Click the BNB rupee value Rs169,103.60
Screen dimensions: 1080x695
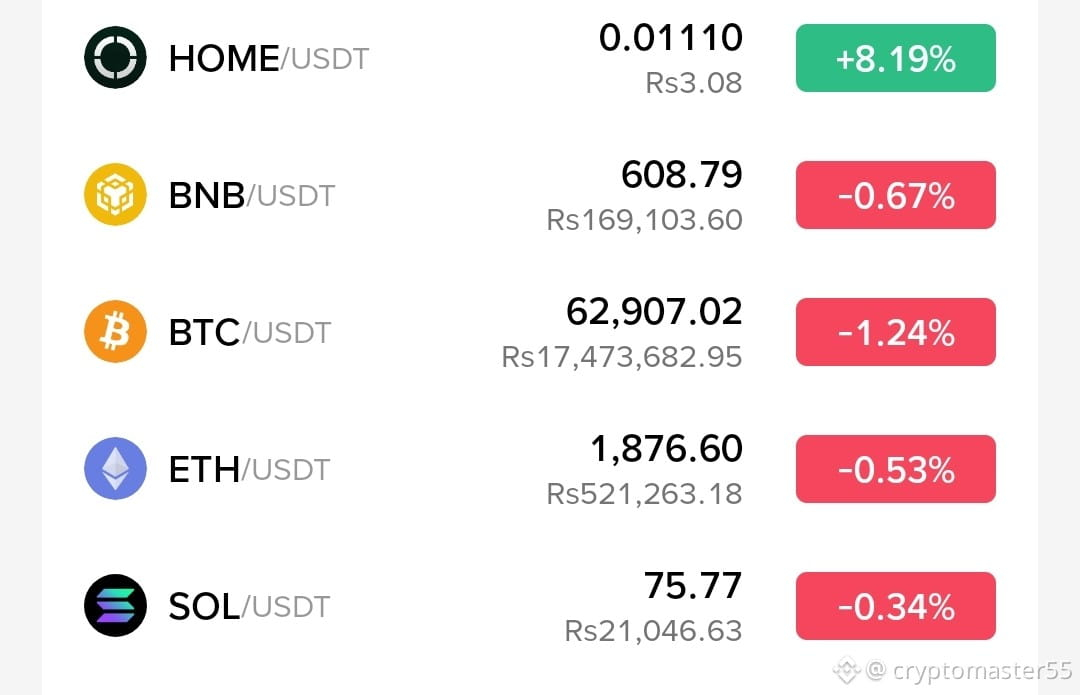click(x=645, y=220)
